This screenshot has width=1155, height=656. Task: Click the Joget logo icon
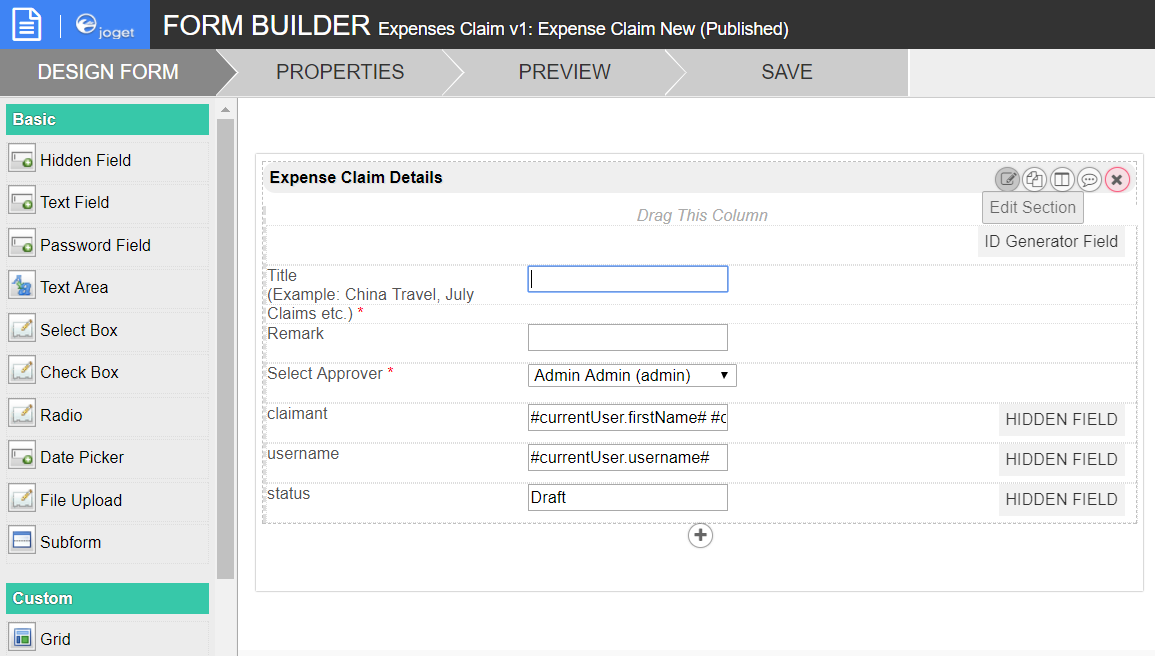[104, 25]
